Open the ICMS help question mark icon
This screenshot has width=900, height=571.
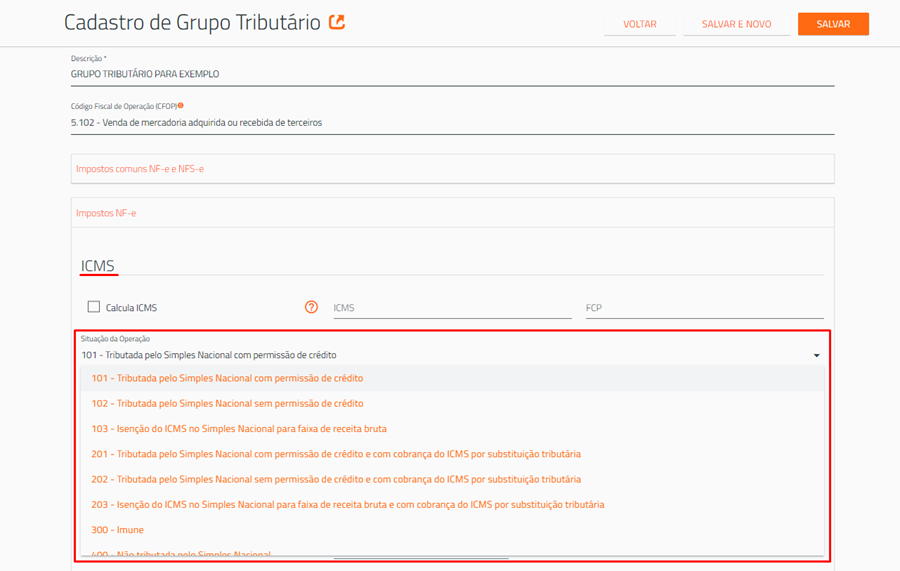point(311,307)
